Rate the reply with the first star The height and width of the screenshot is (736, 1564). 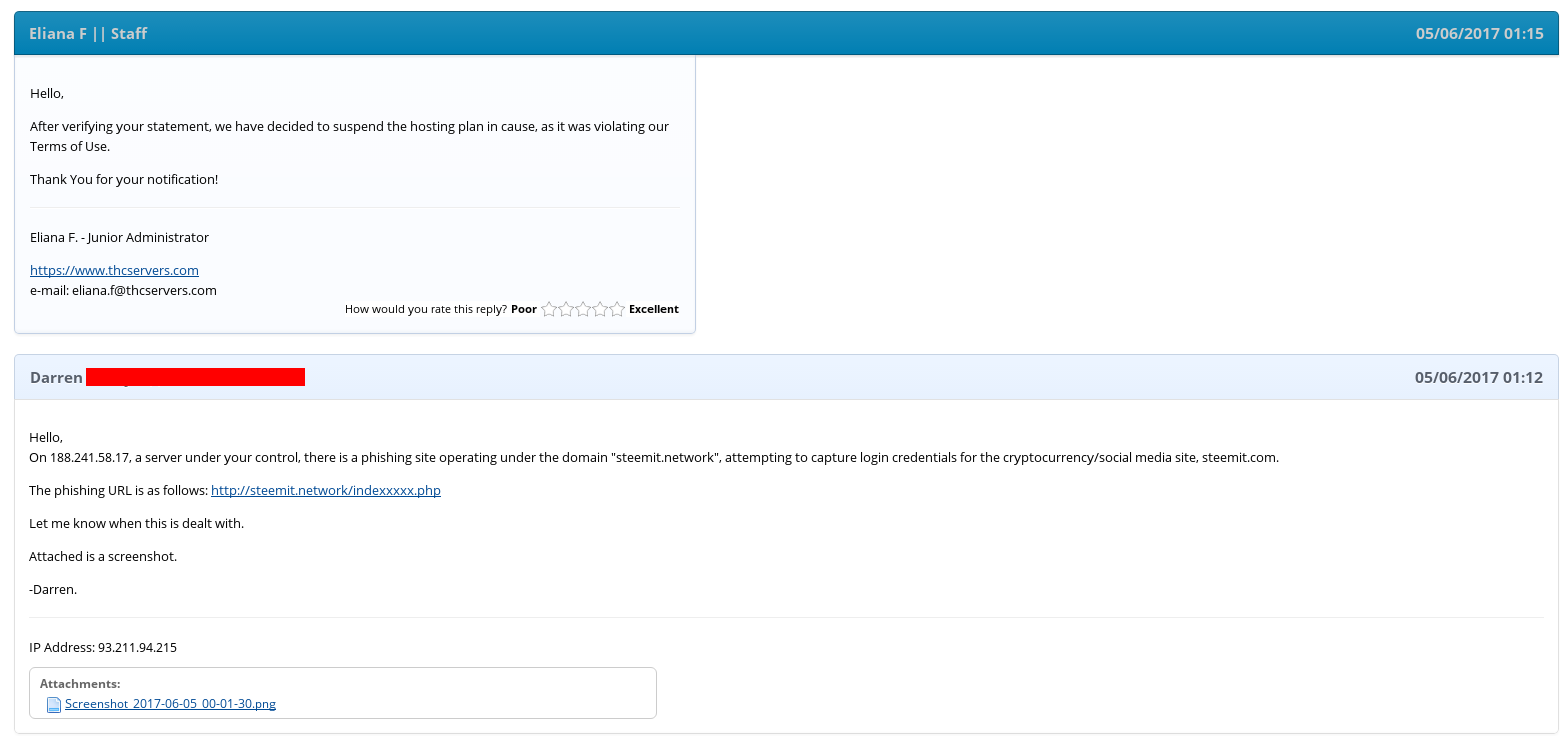tap(549, 309)
